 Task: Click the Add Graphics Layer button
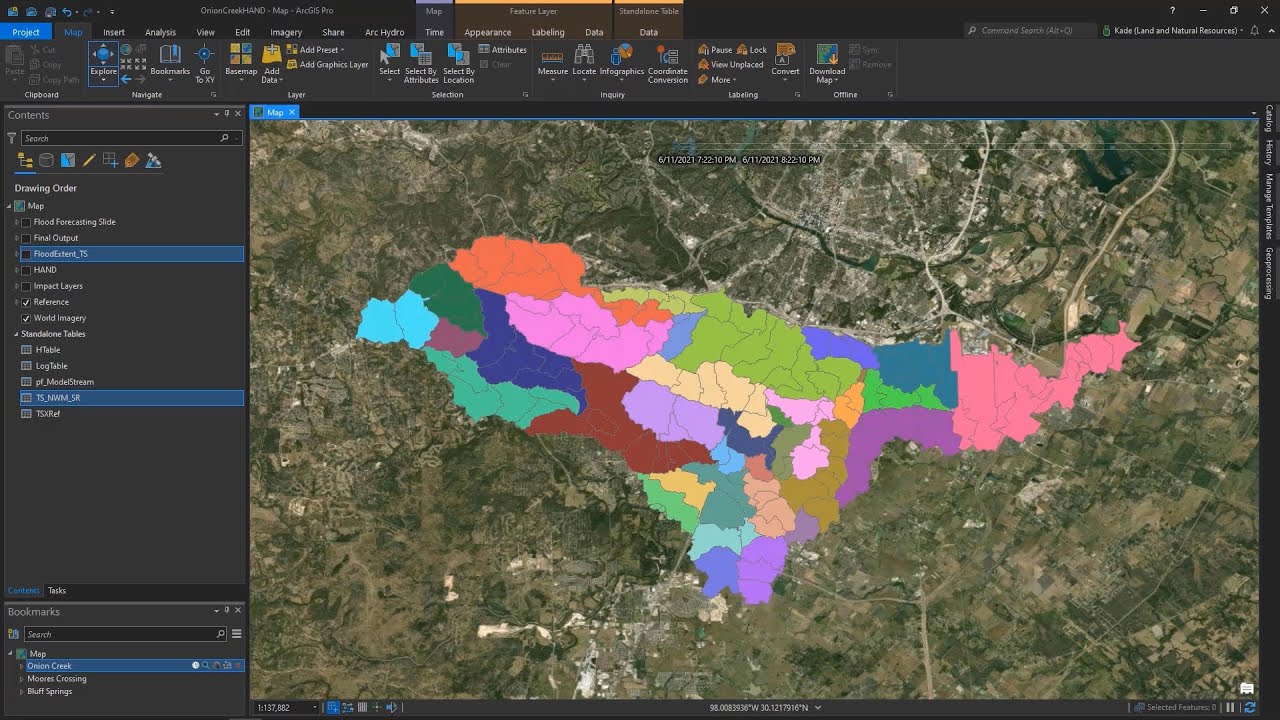click(x=327, y=64)
